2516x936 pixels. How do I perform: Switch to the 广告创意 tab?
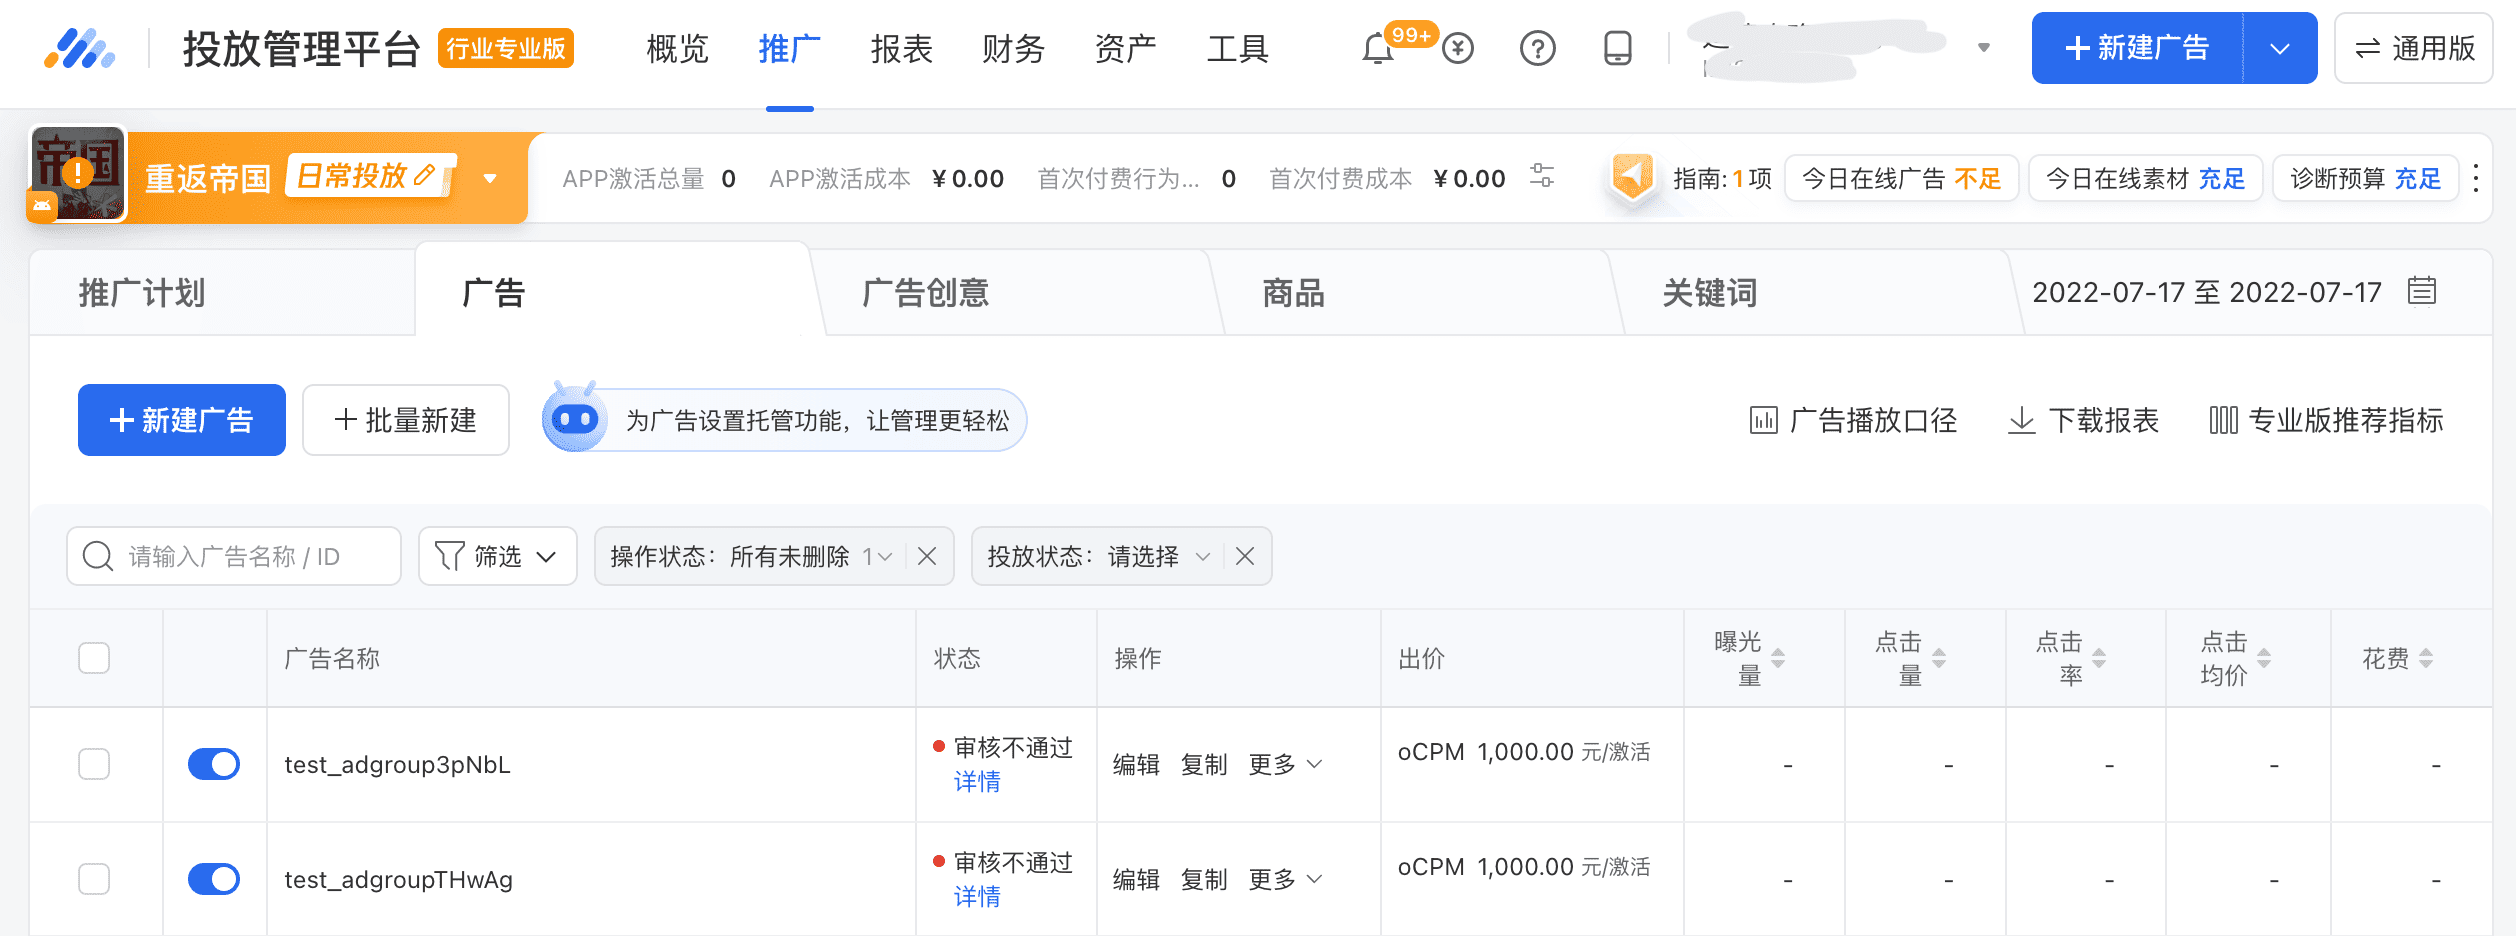925,293
